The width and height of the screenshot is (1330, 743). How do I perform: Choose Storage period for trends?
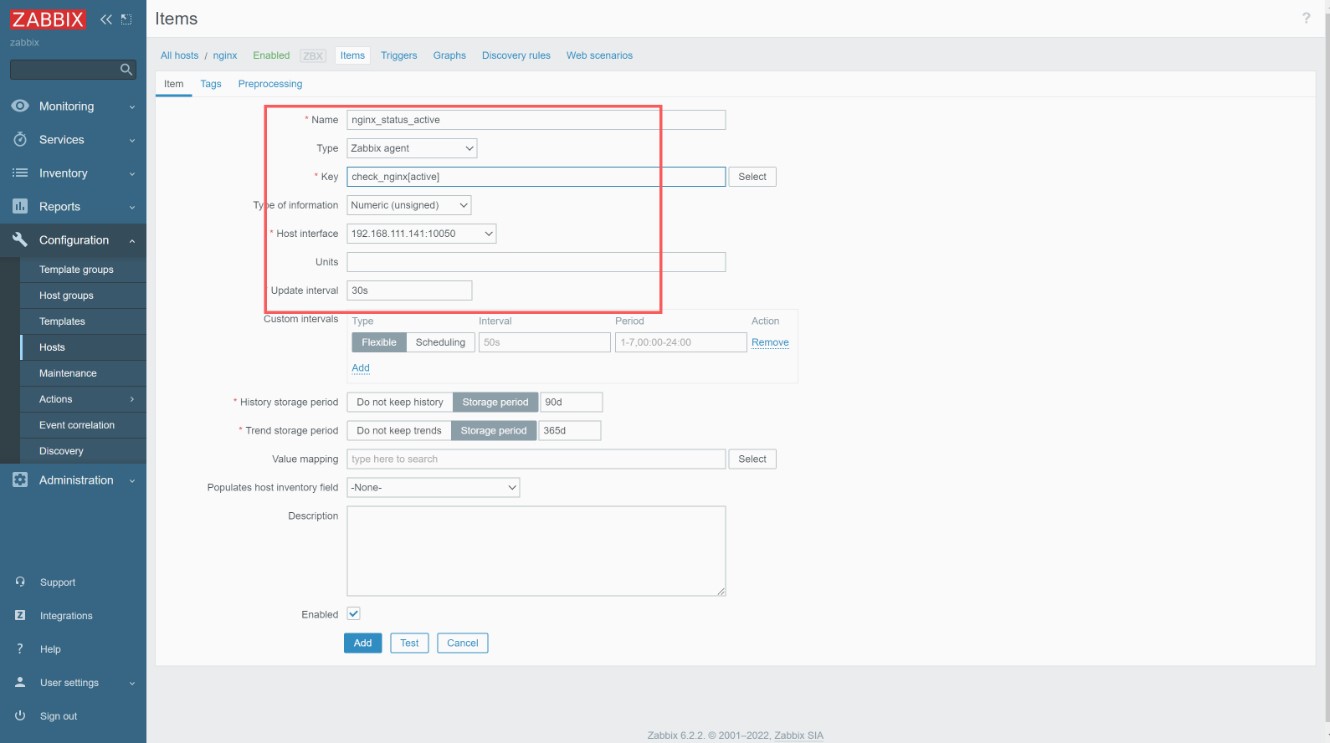tap(493, 430)
